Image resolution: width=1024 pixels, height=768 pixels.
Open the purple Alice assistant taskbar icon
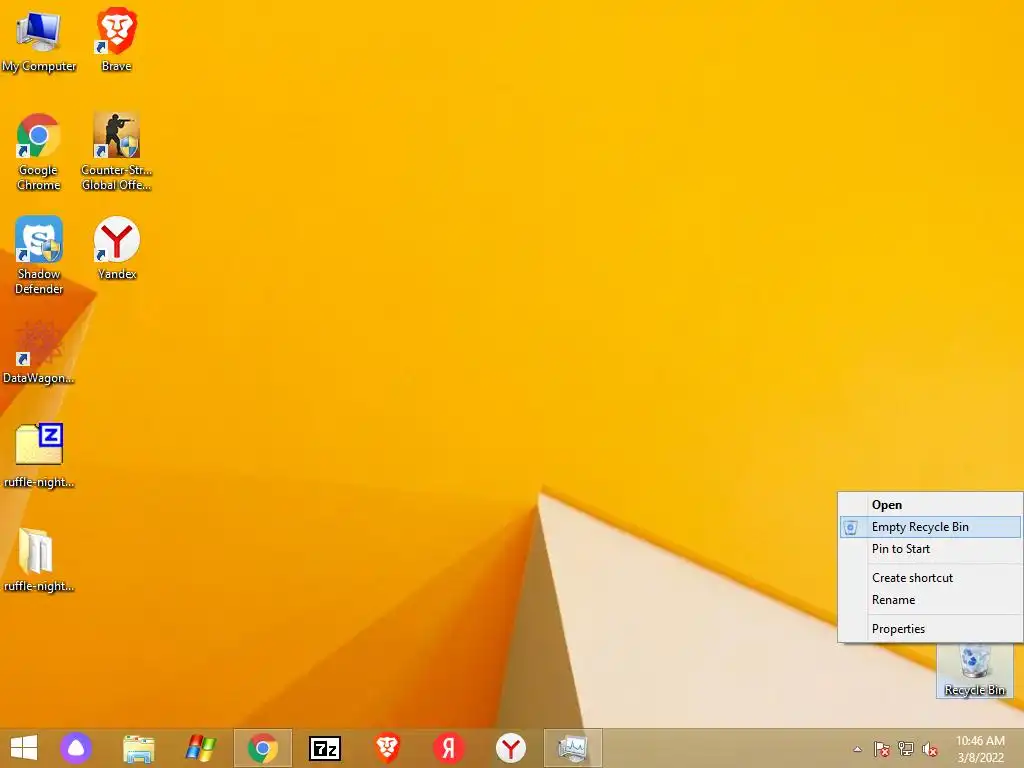[x=76, y=748]
